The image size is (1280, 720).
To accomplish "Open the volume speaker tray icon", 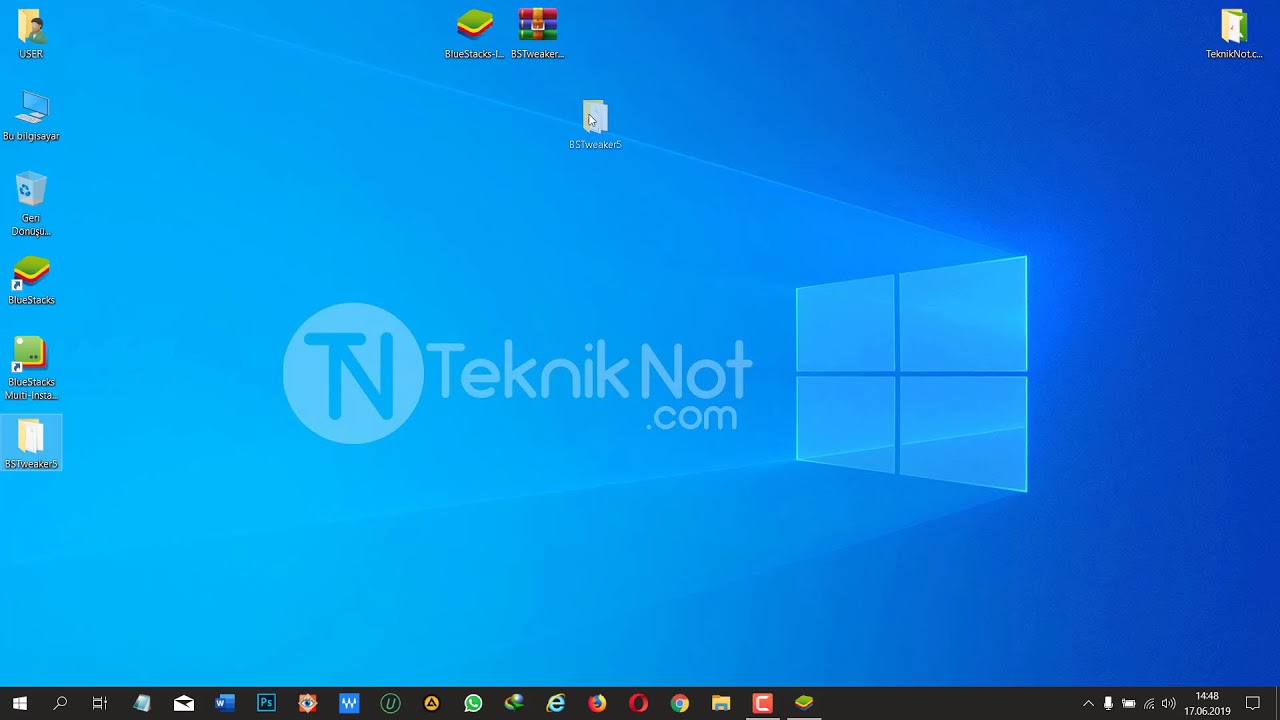I will click(x=1169, y=704).
